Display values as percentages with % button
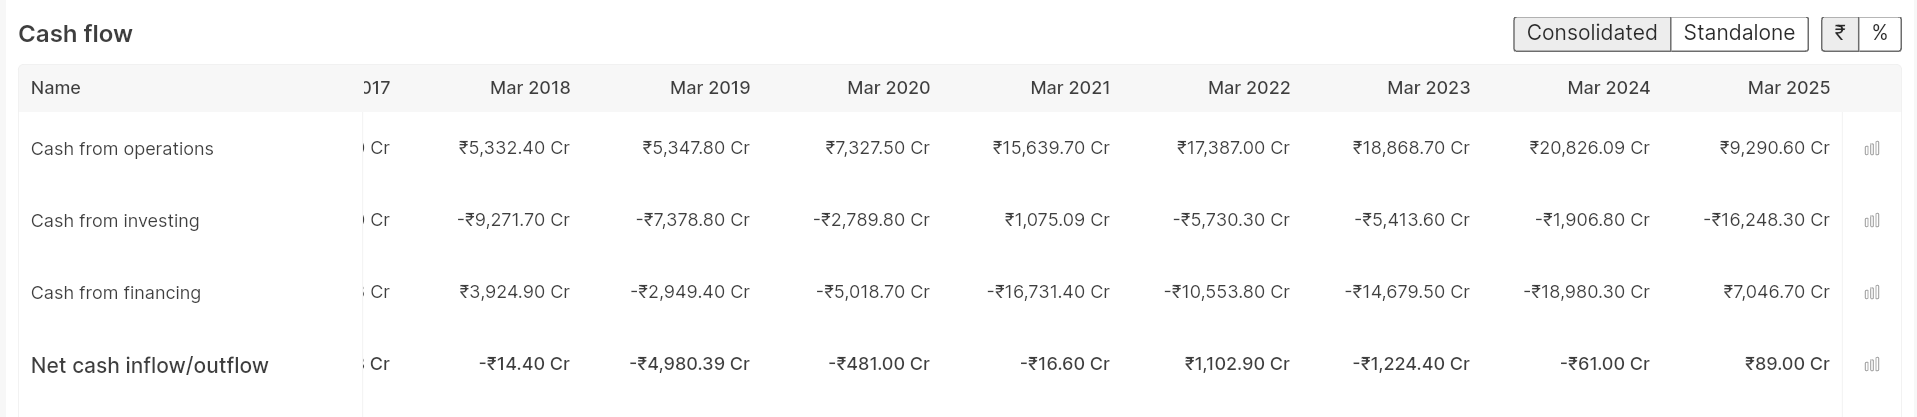Image resolution: width=1917 pixels, height=417 pixels. (x=1880, y=33)
